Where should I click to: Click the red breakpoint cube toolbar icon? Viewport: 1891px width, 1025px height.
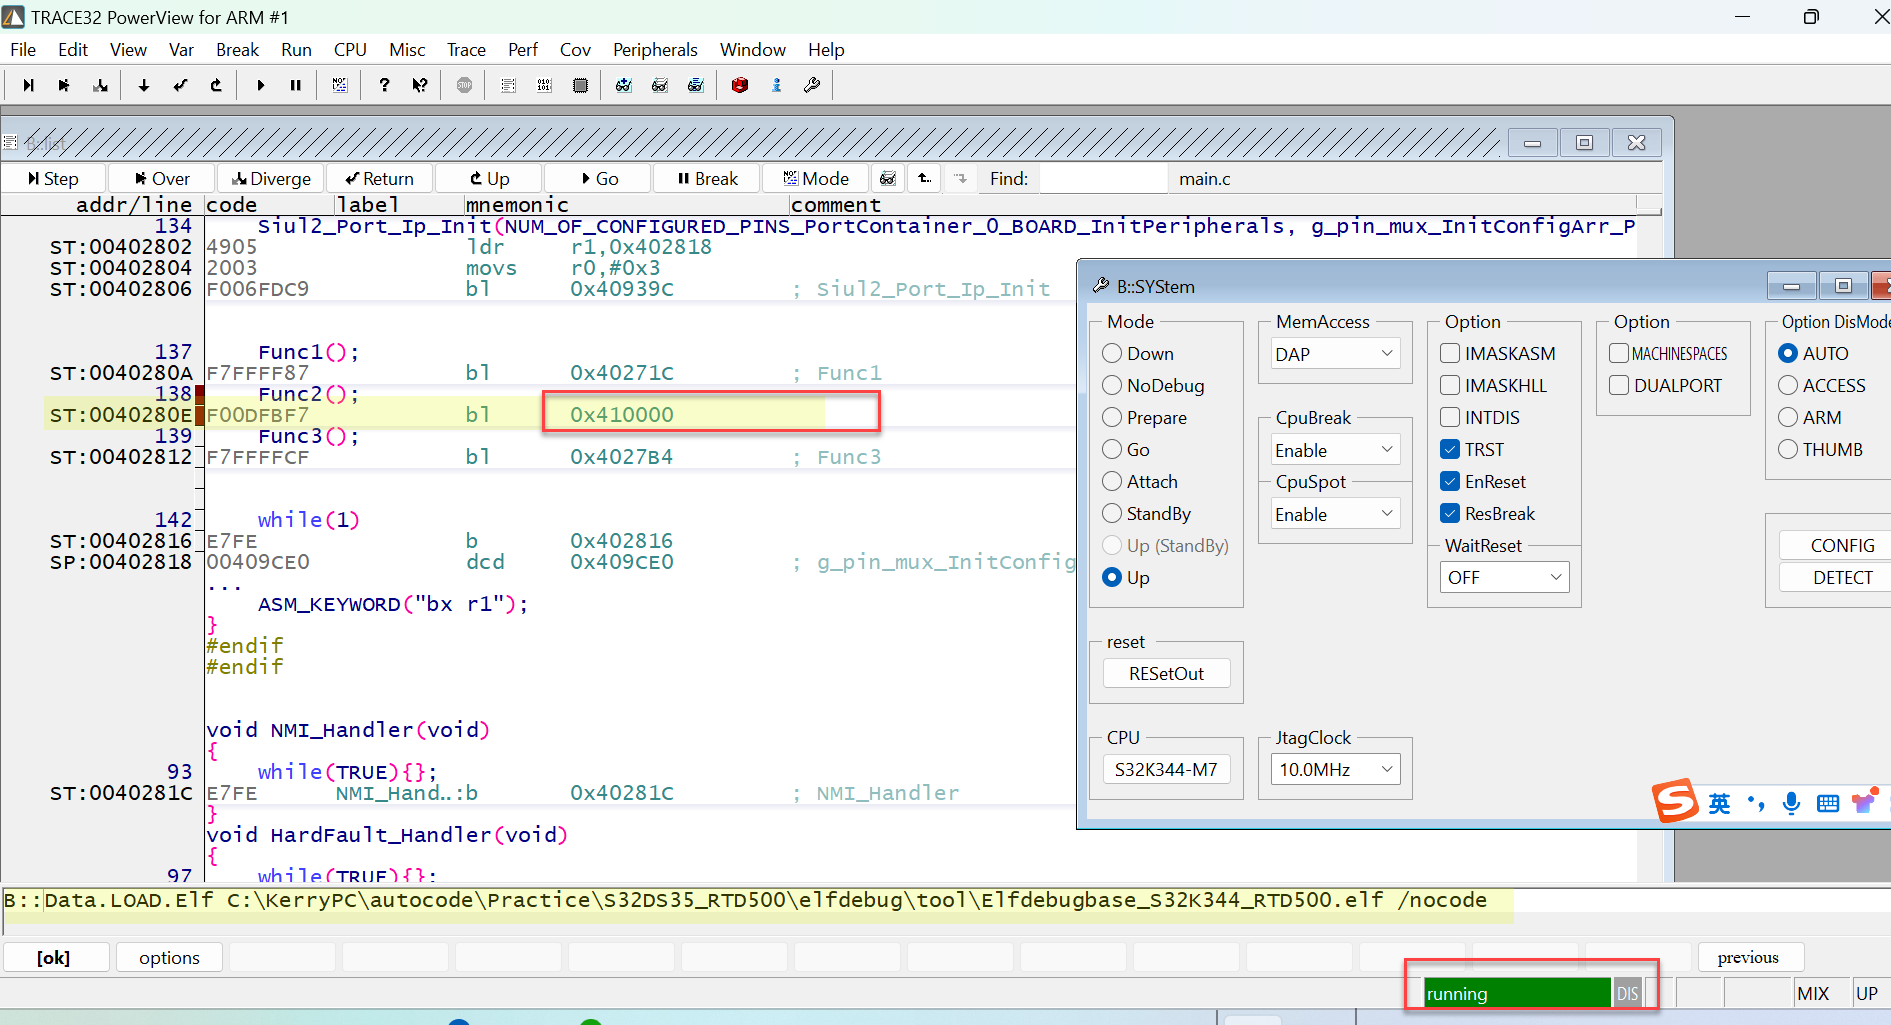[x=740, y=85]
